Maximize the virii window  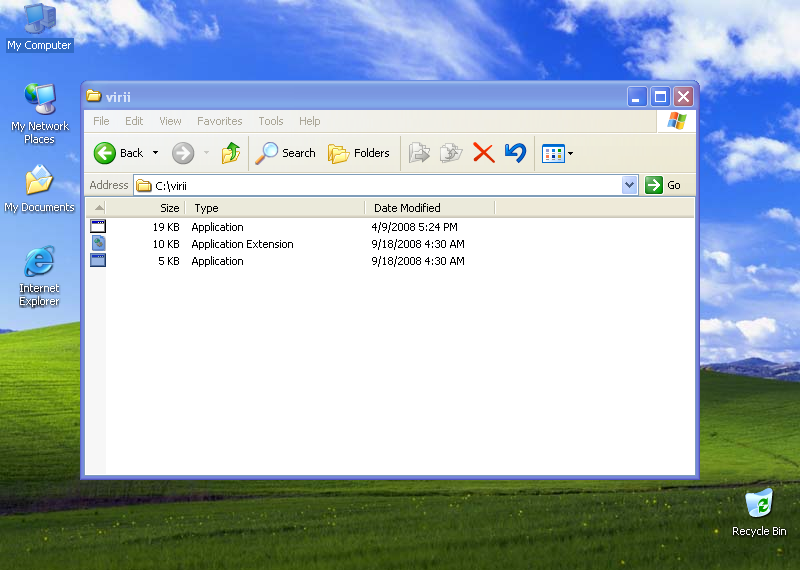pos(660,96)
